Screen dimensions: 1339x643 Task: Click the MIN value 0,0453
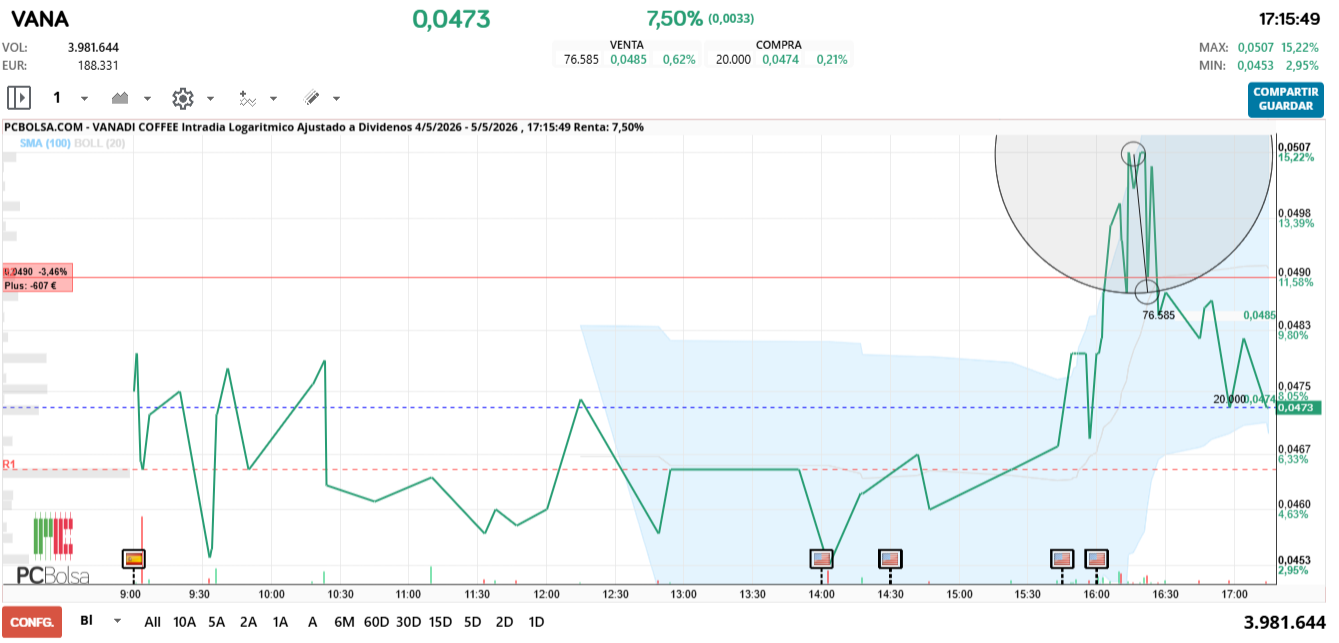(1256, 65)
